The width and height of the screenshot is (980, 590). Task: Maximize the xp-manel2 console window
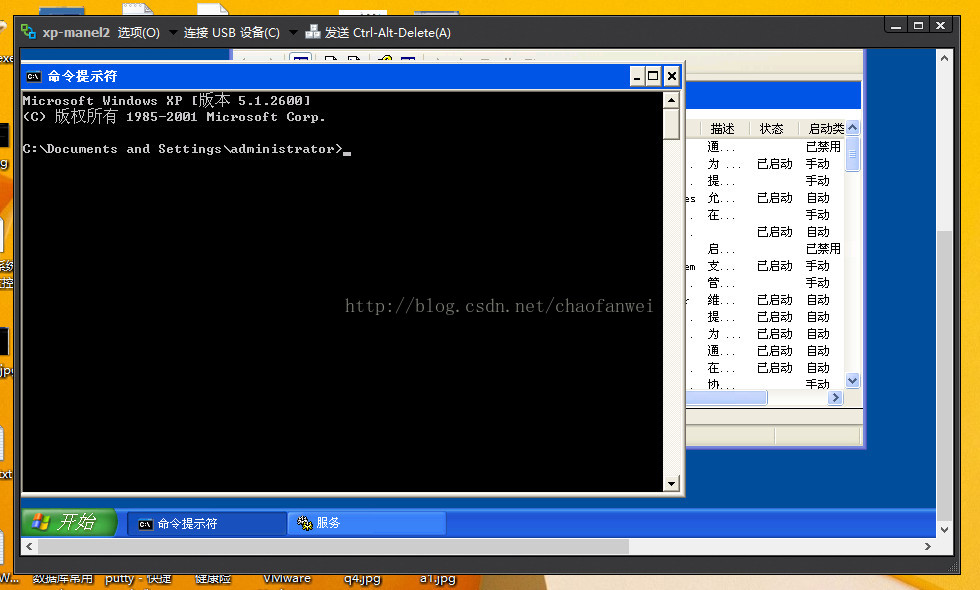click(x=918, y=26)
